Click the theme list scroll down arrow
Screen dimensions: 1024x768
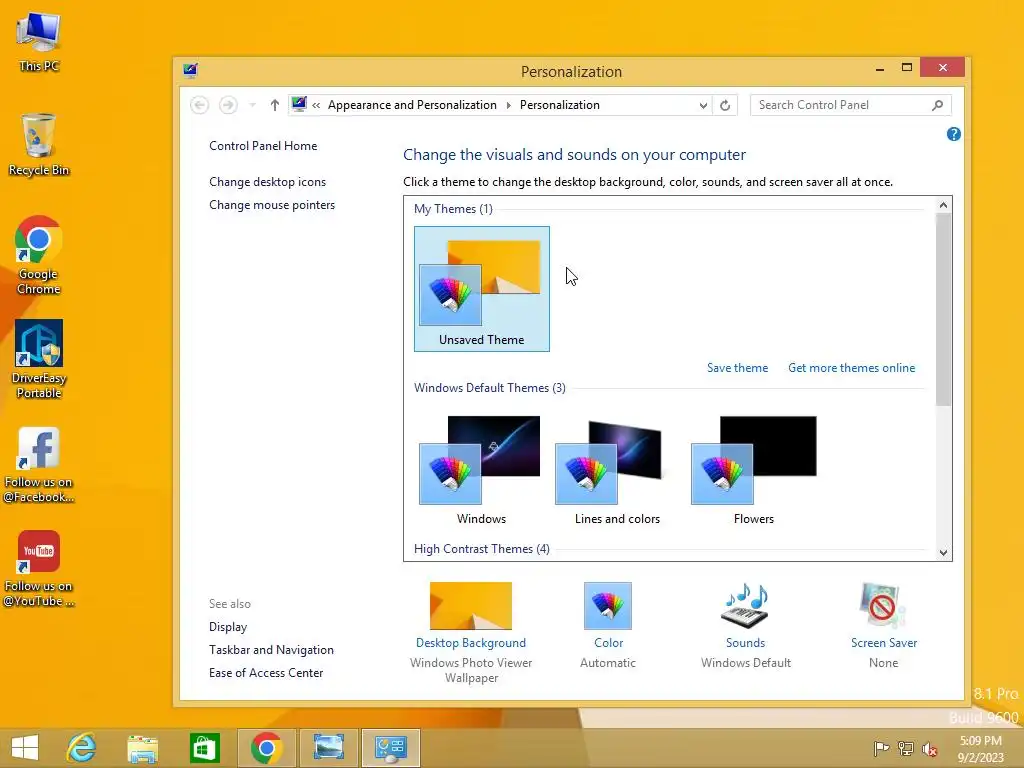coord(943,552)
